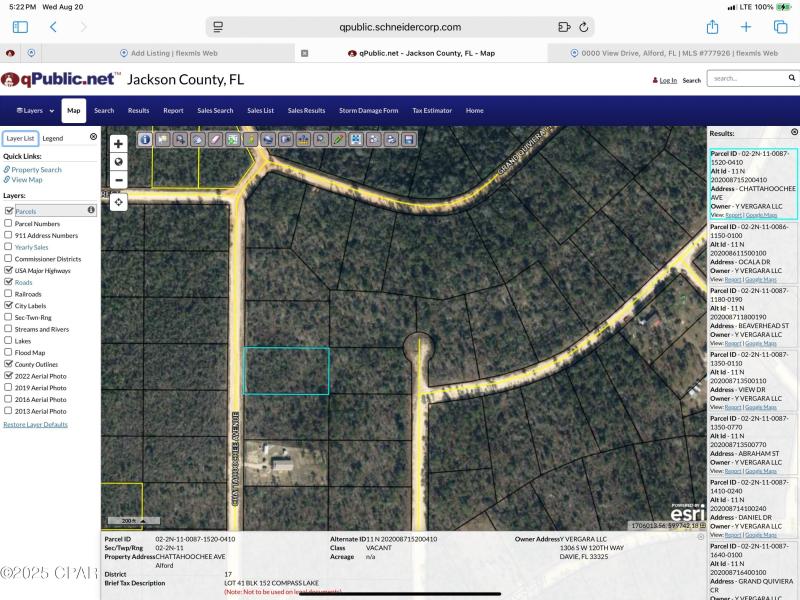Image resolution: width=800 pixels, height=600 pixels.
Task: Click the blue full-extent zoom icon
Action: point(356,139)
